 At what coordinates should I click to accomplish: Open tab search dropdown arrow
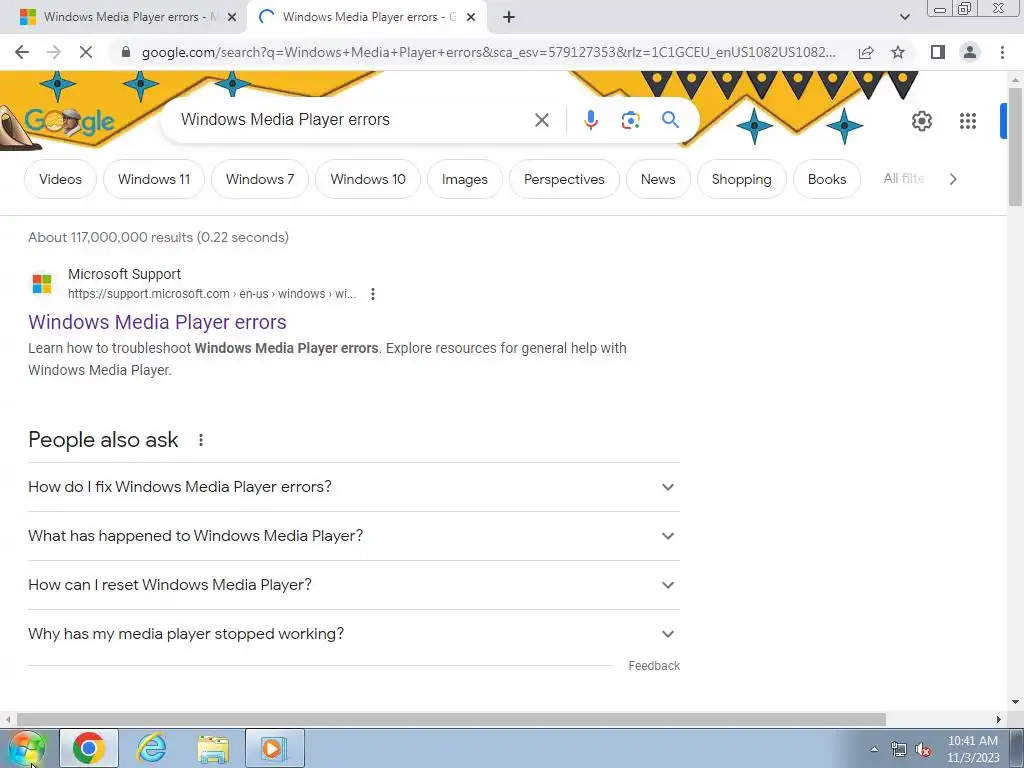[904, 18]
